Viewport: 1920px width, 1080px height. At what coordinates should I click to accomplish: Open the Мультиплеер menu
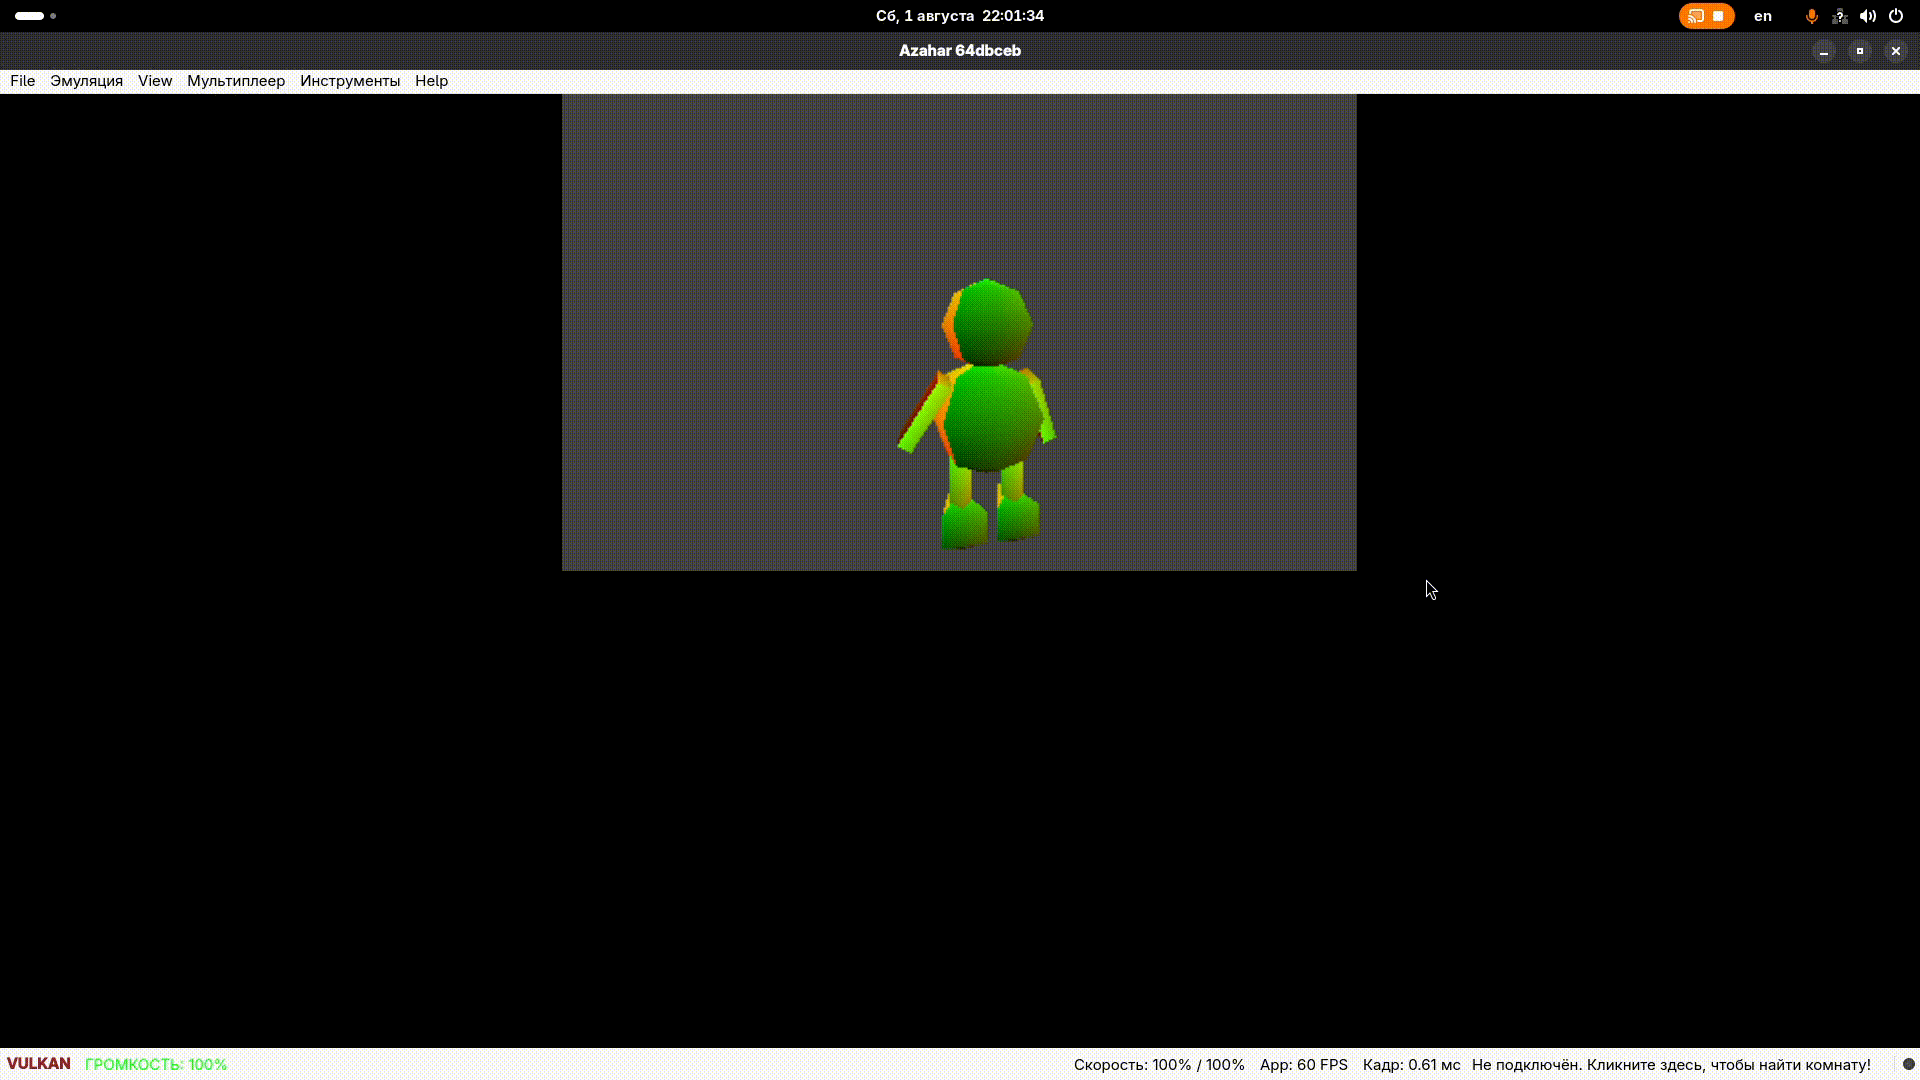(x=236, y=81)
